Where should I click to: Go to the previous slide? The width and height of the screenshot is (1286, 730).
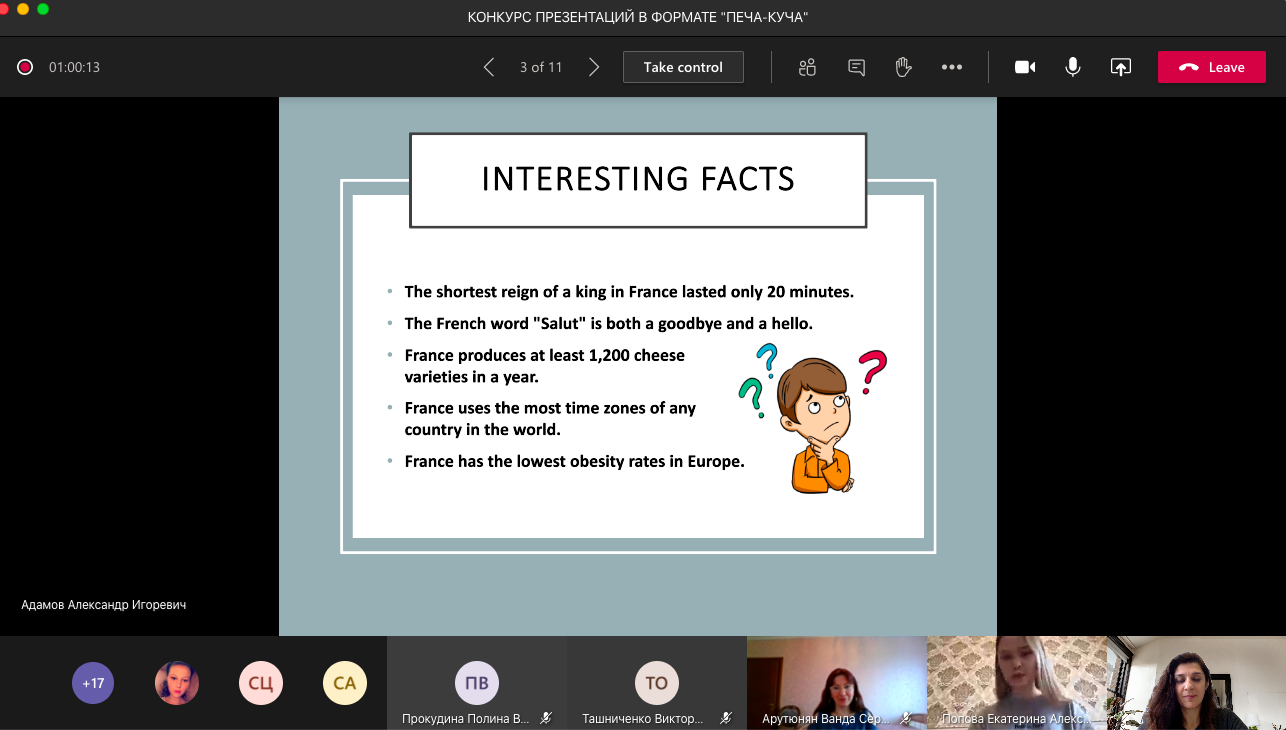489,67
